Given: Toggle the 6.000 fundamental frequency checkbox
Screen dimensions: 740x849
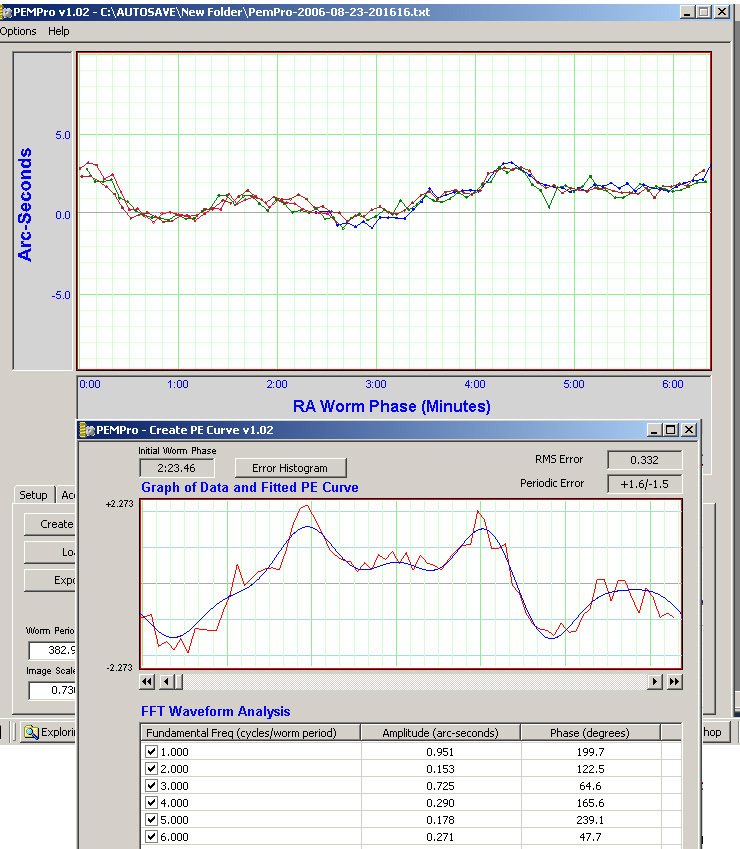Looking at the screenshot, I should (x=152, y=837).
